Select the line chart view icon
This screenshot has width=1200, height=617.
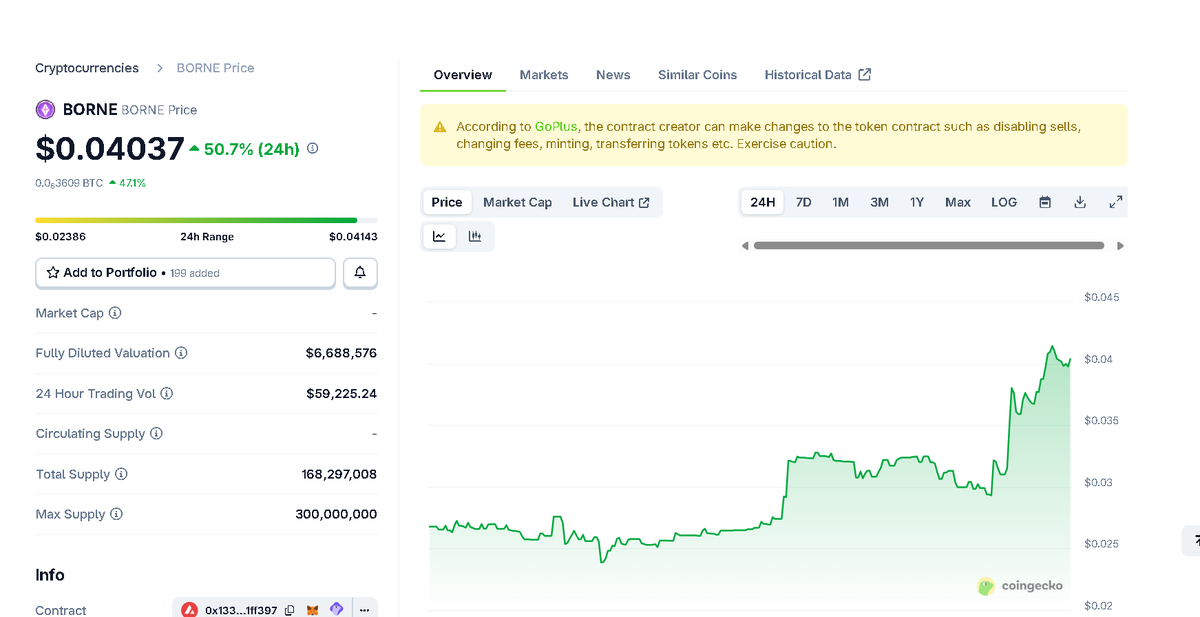[x=439, y=236]
